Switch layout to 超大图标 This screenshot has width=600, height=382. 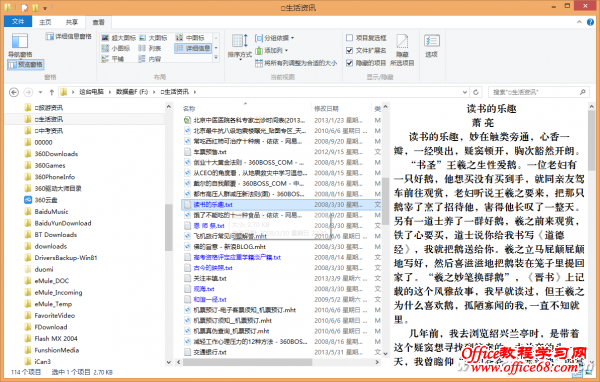[x=119, y=38]
